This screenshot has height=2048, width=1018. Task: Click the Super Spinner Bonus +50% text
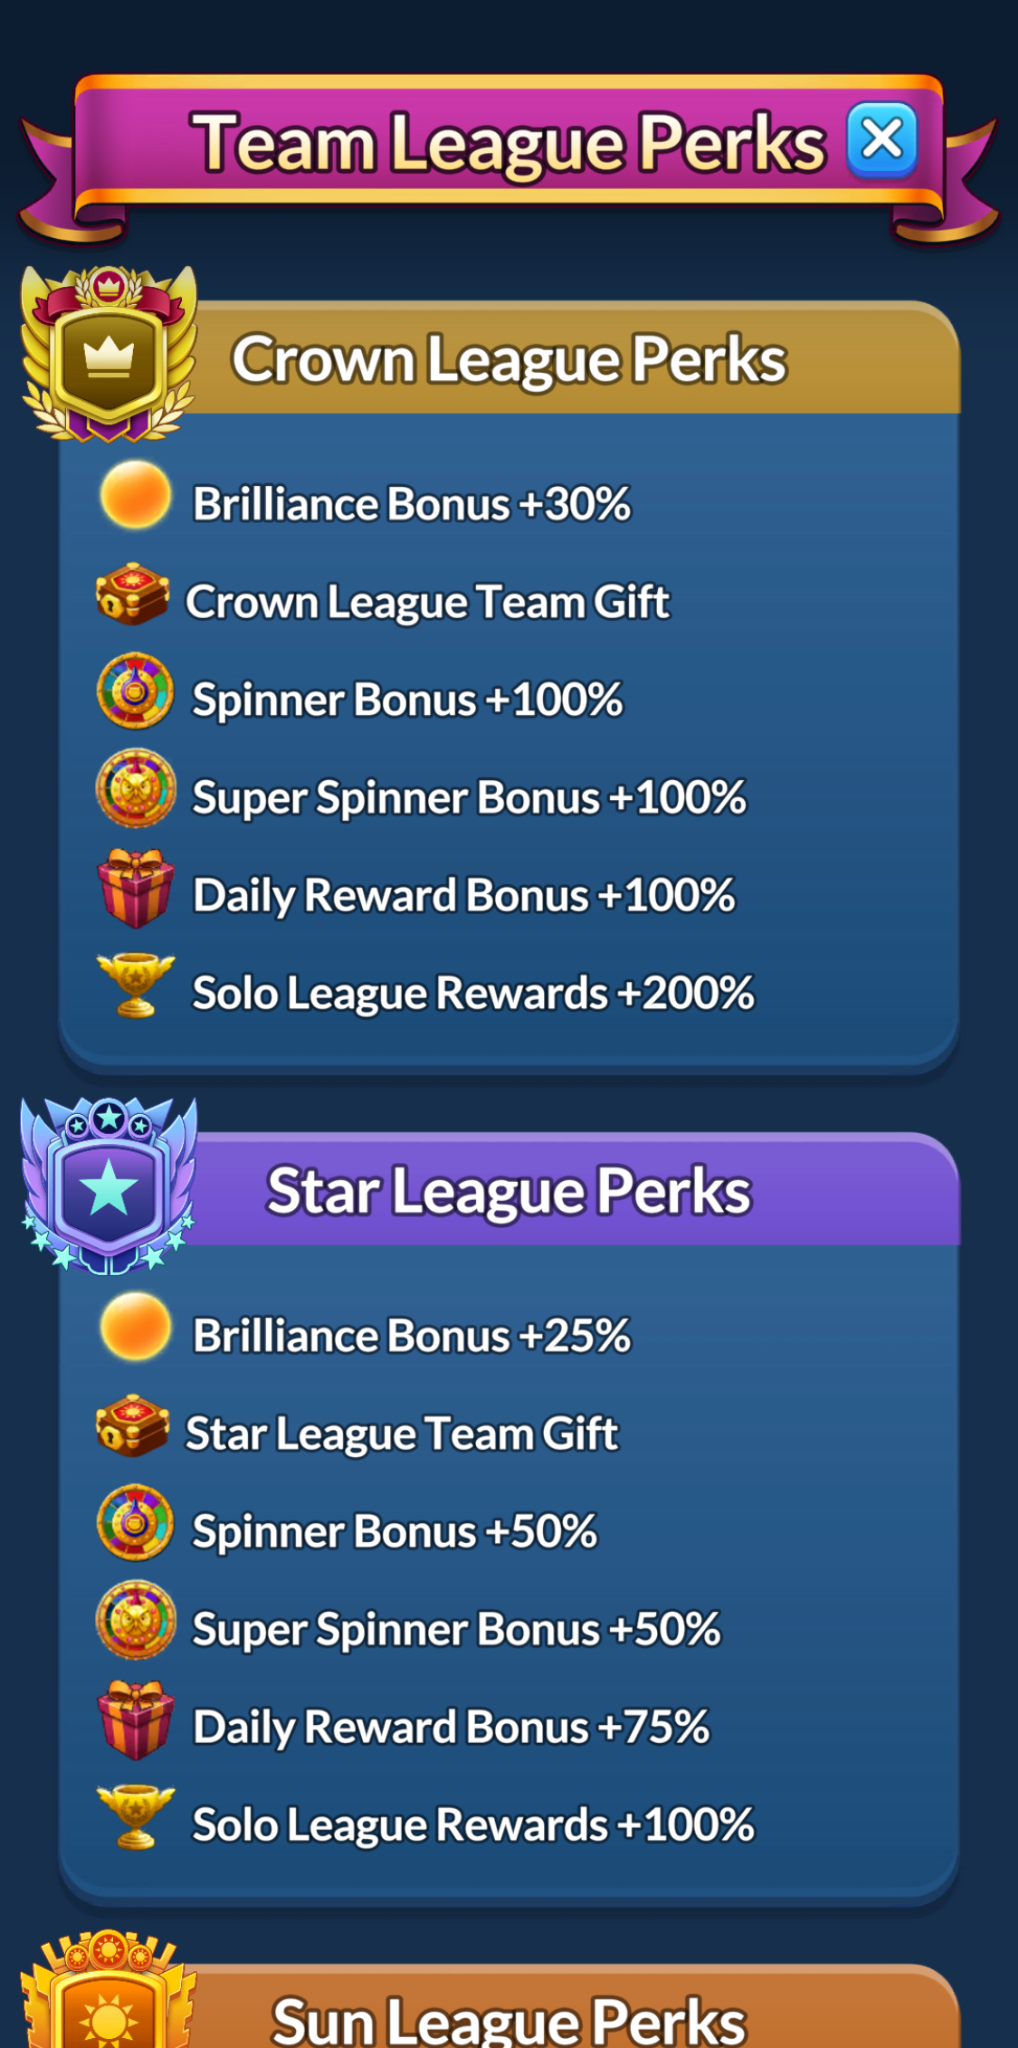(456, 1629)
